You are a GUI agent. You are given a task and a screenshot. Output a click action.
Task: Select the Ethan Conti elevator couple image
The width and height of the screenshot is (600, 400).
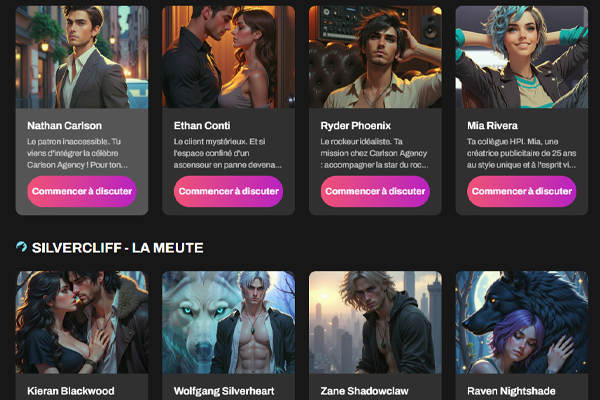pos(228,57)
